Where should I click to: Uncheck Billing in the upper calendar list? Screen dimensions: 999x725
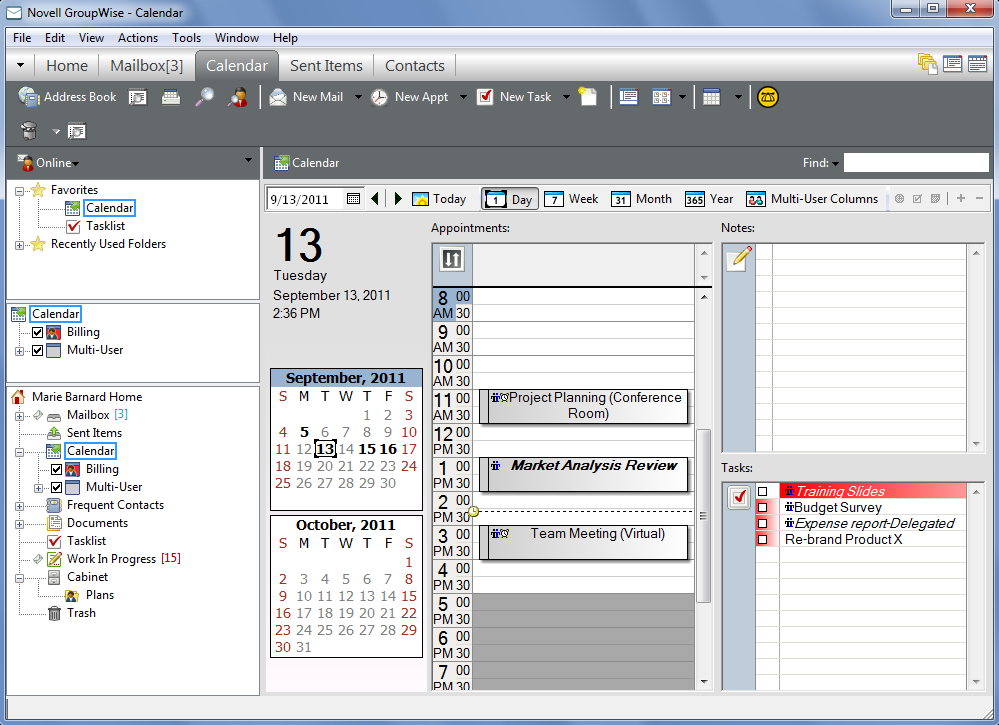(x=38, y=333)
